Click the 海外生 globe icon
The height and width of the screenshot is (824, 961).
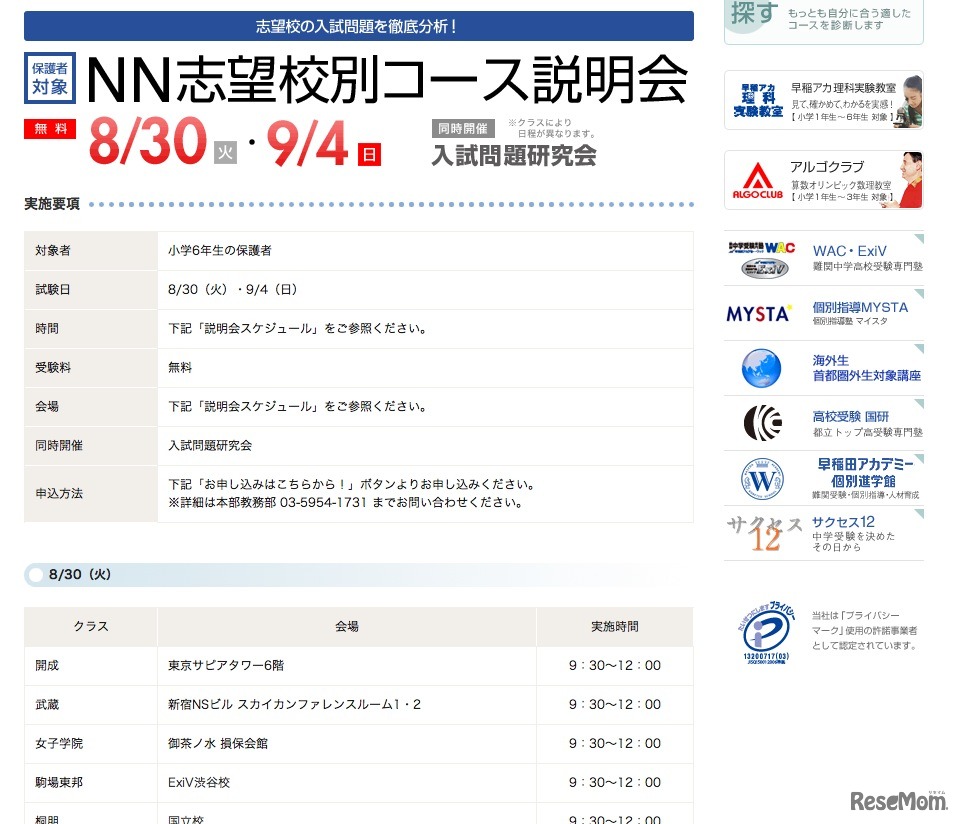point(760,367)
